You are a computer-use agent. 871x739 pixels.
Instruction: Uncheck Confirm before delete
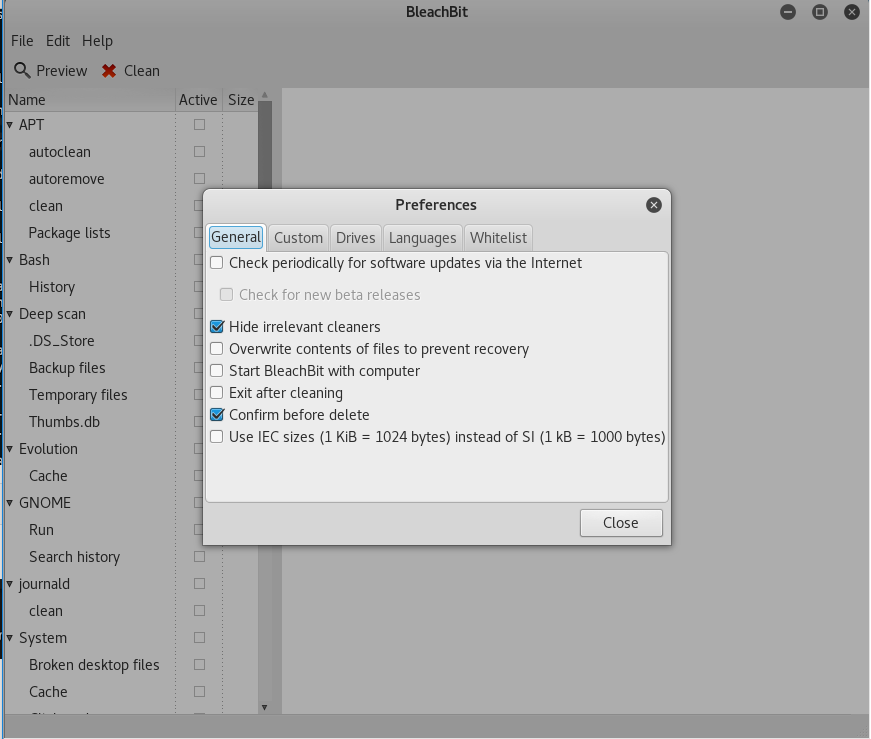(217, 415)
